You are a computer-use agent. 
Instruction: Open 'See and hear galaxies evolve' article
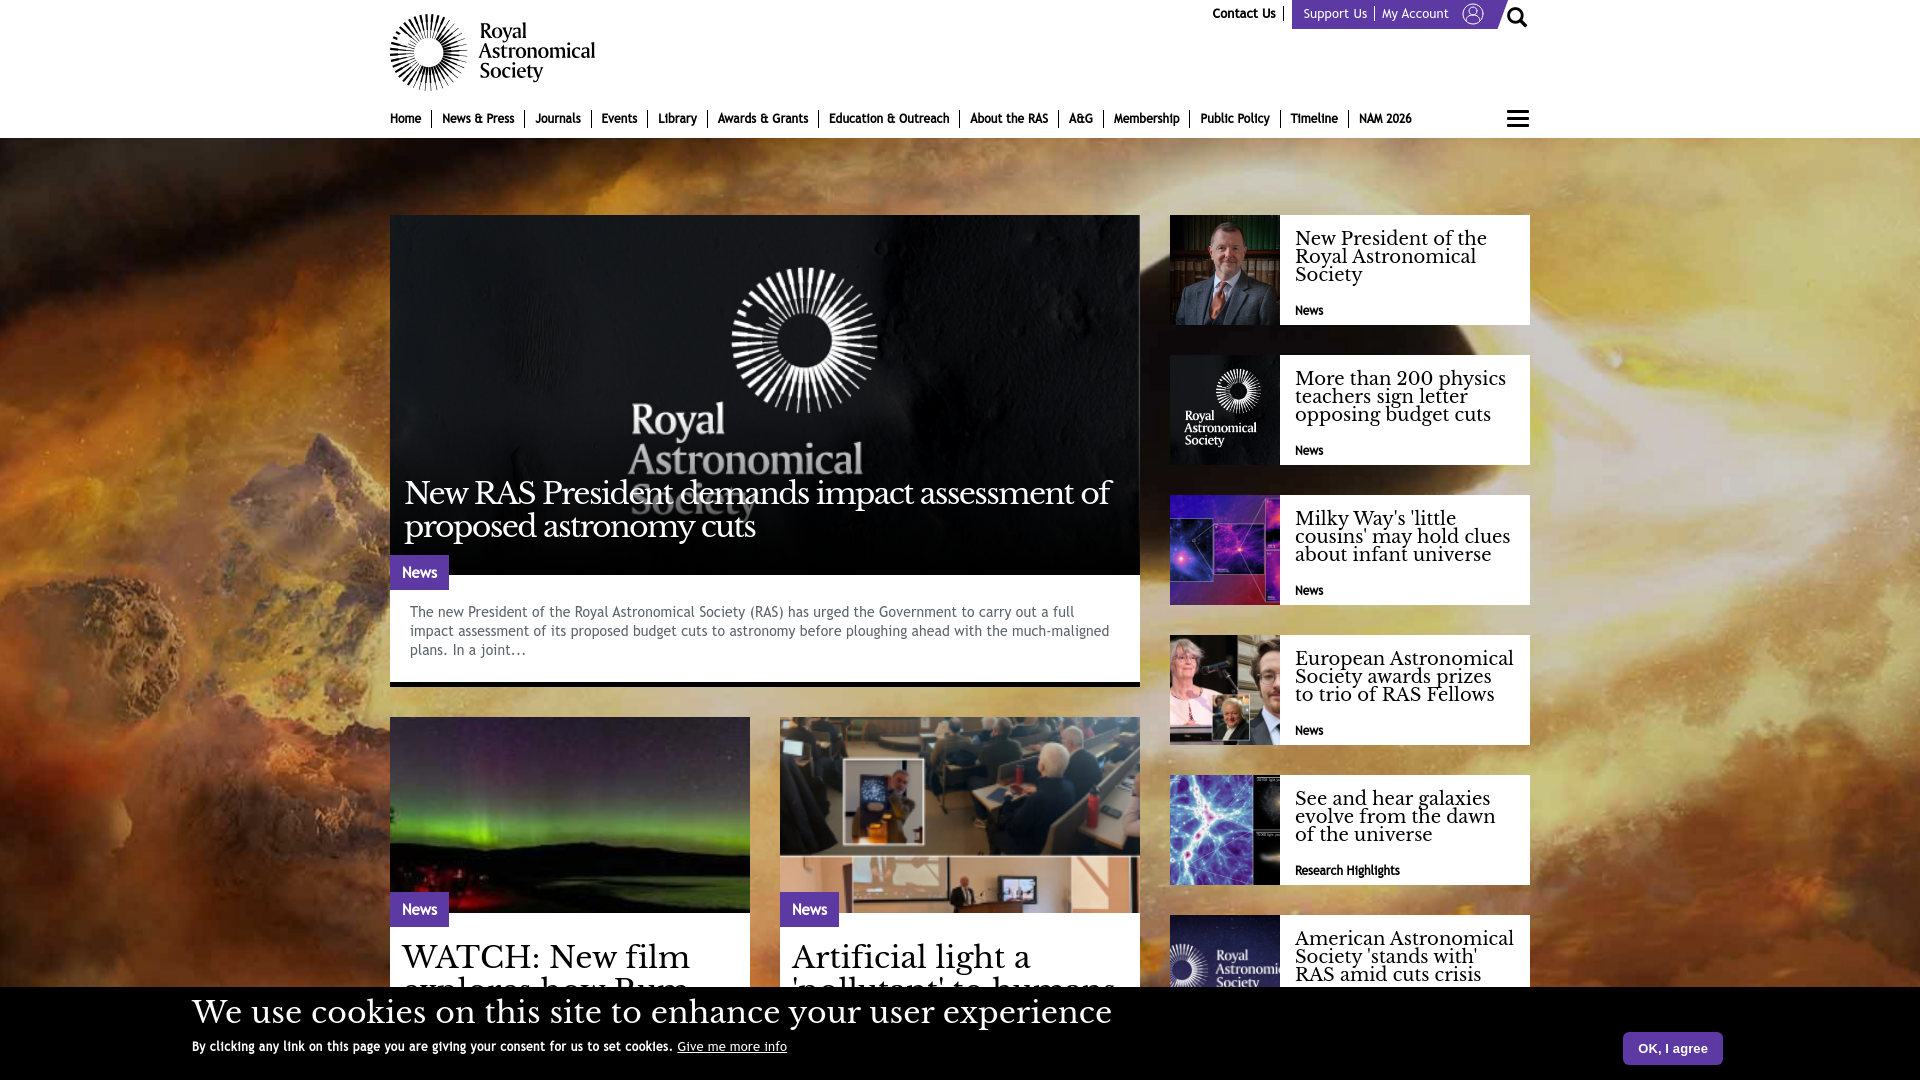1395,817
